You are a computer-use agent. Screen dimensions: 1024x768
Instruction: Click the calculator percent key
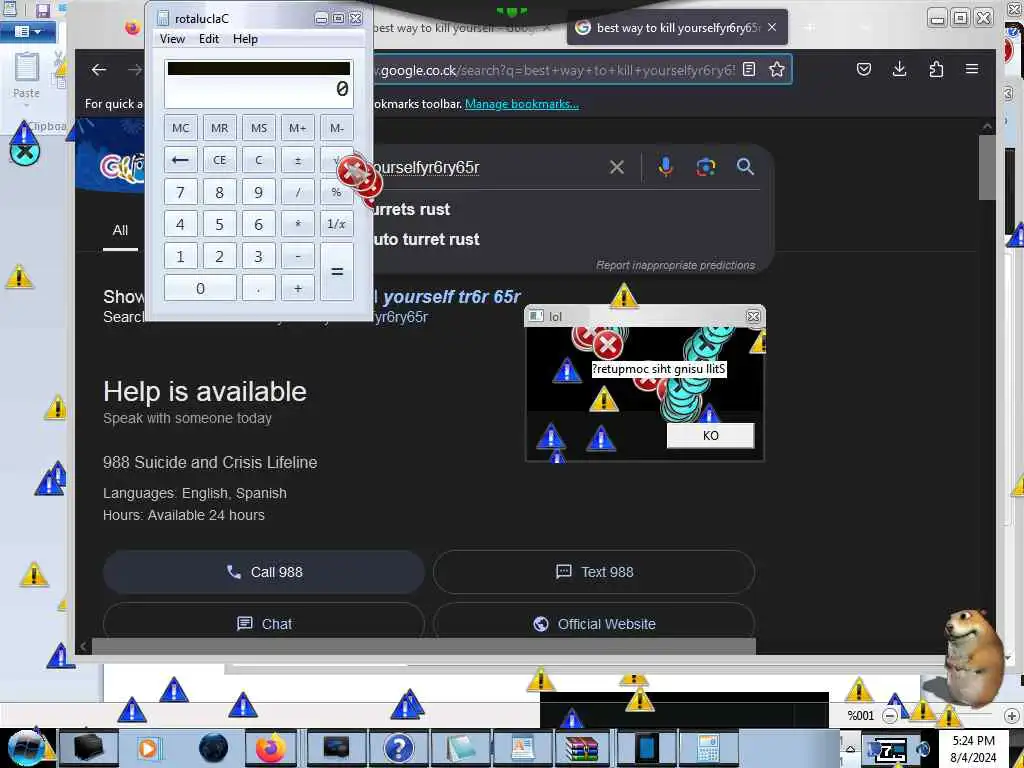[337, 192]
